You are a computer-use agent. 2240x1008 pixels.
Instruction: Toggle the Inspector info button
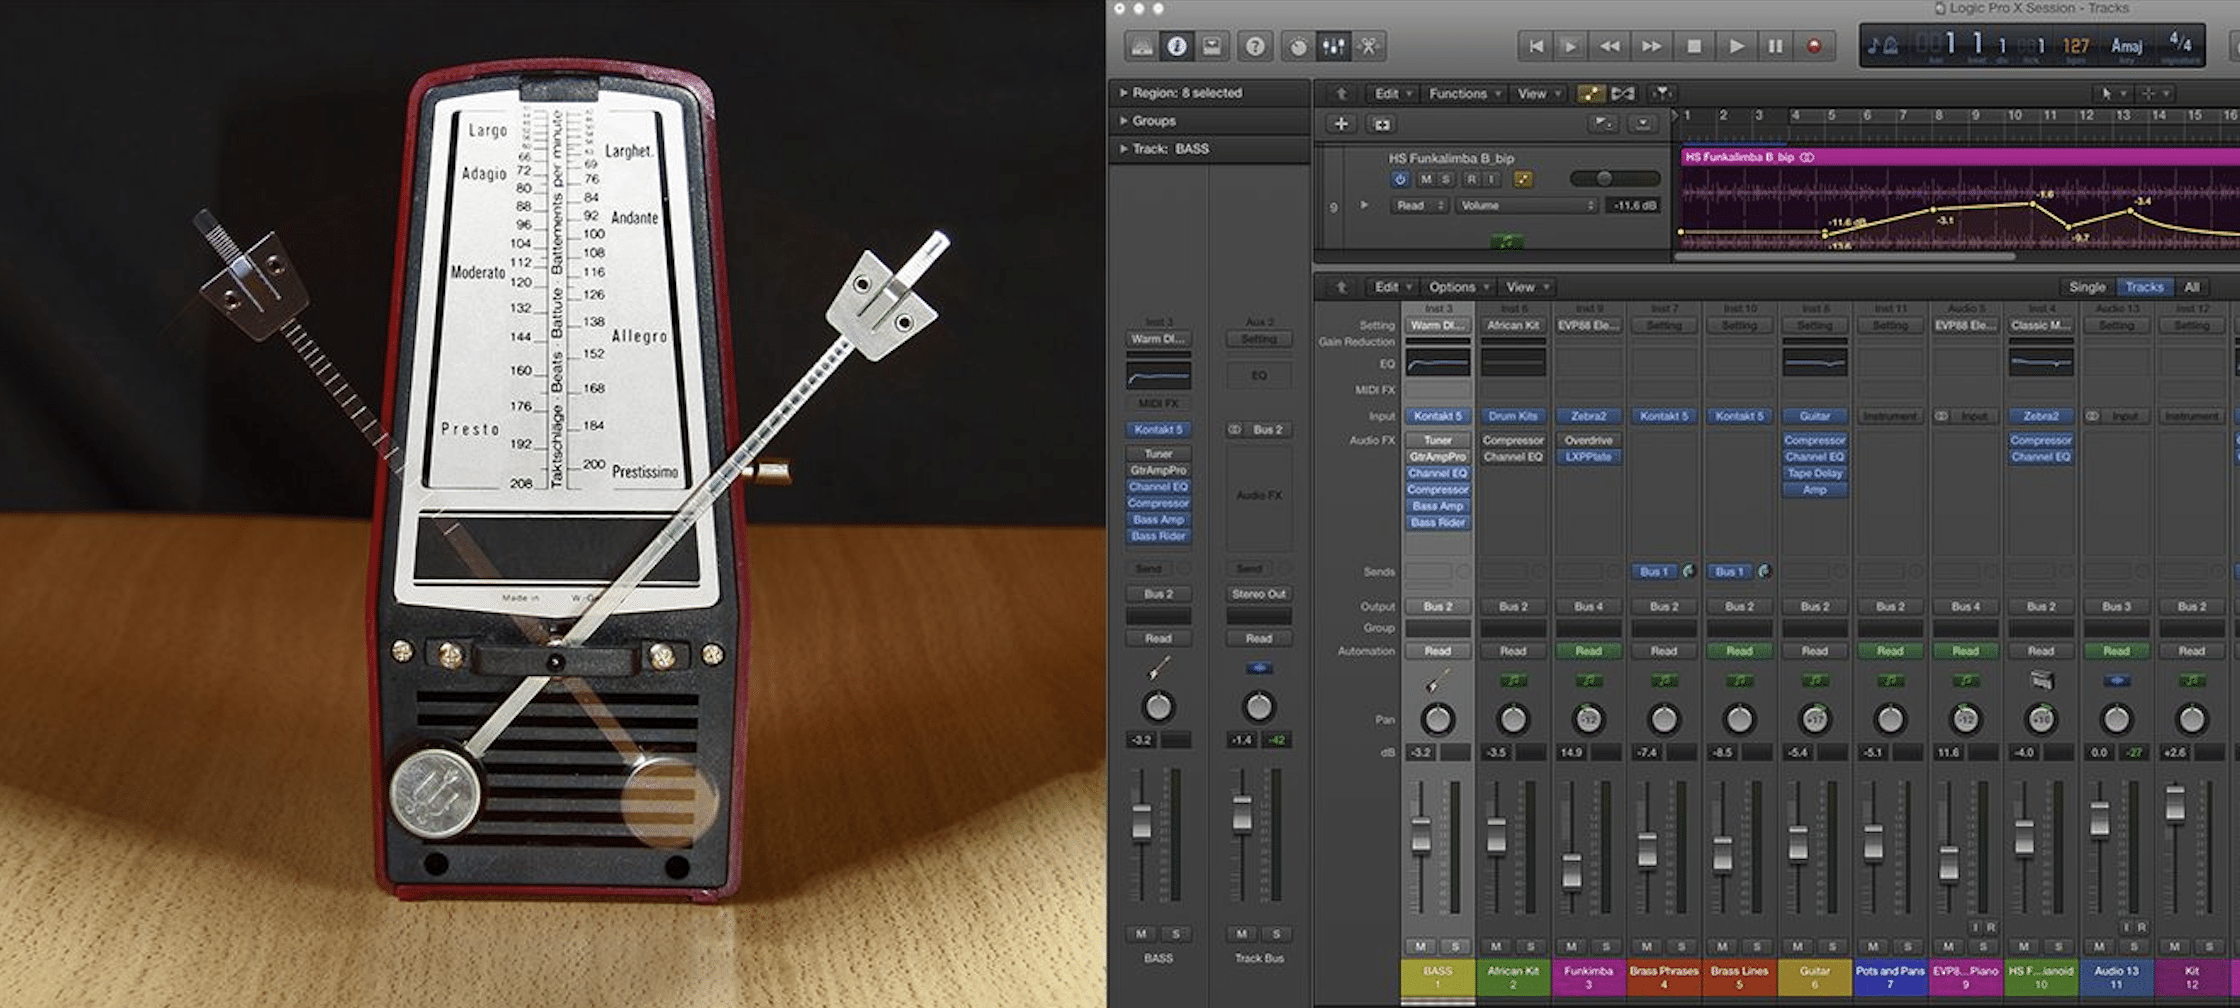tap(1177, 46)
